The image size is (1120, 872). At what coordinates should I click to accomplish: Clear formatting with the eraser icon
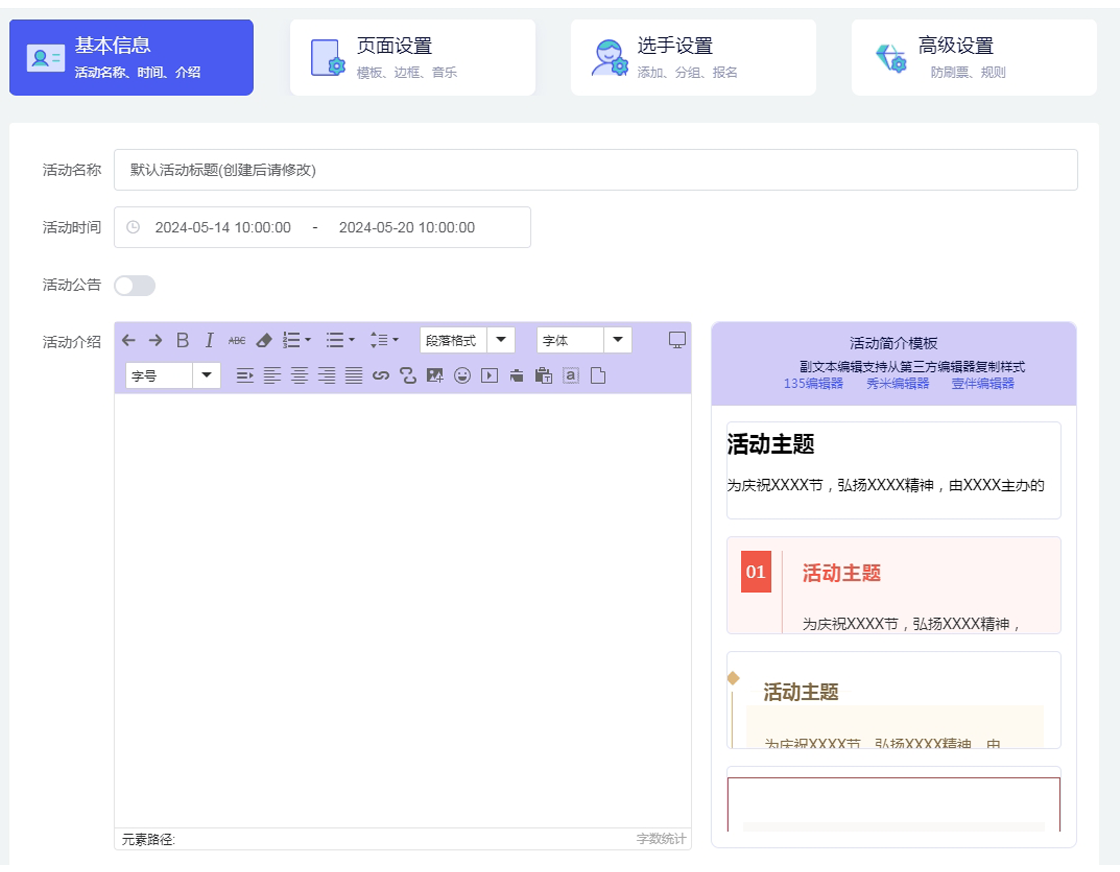click(x=264, y=341)
